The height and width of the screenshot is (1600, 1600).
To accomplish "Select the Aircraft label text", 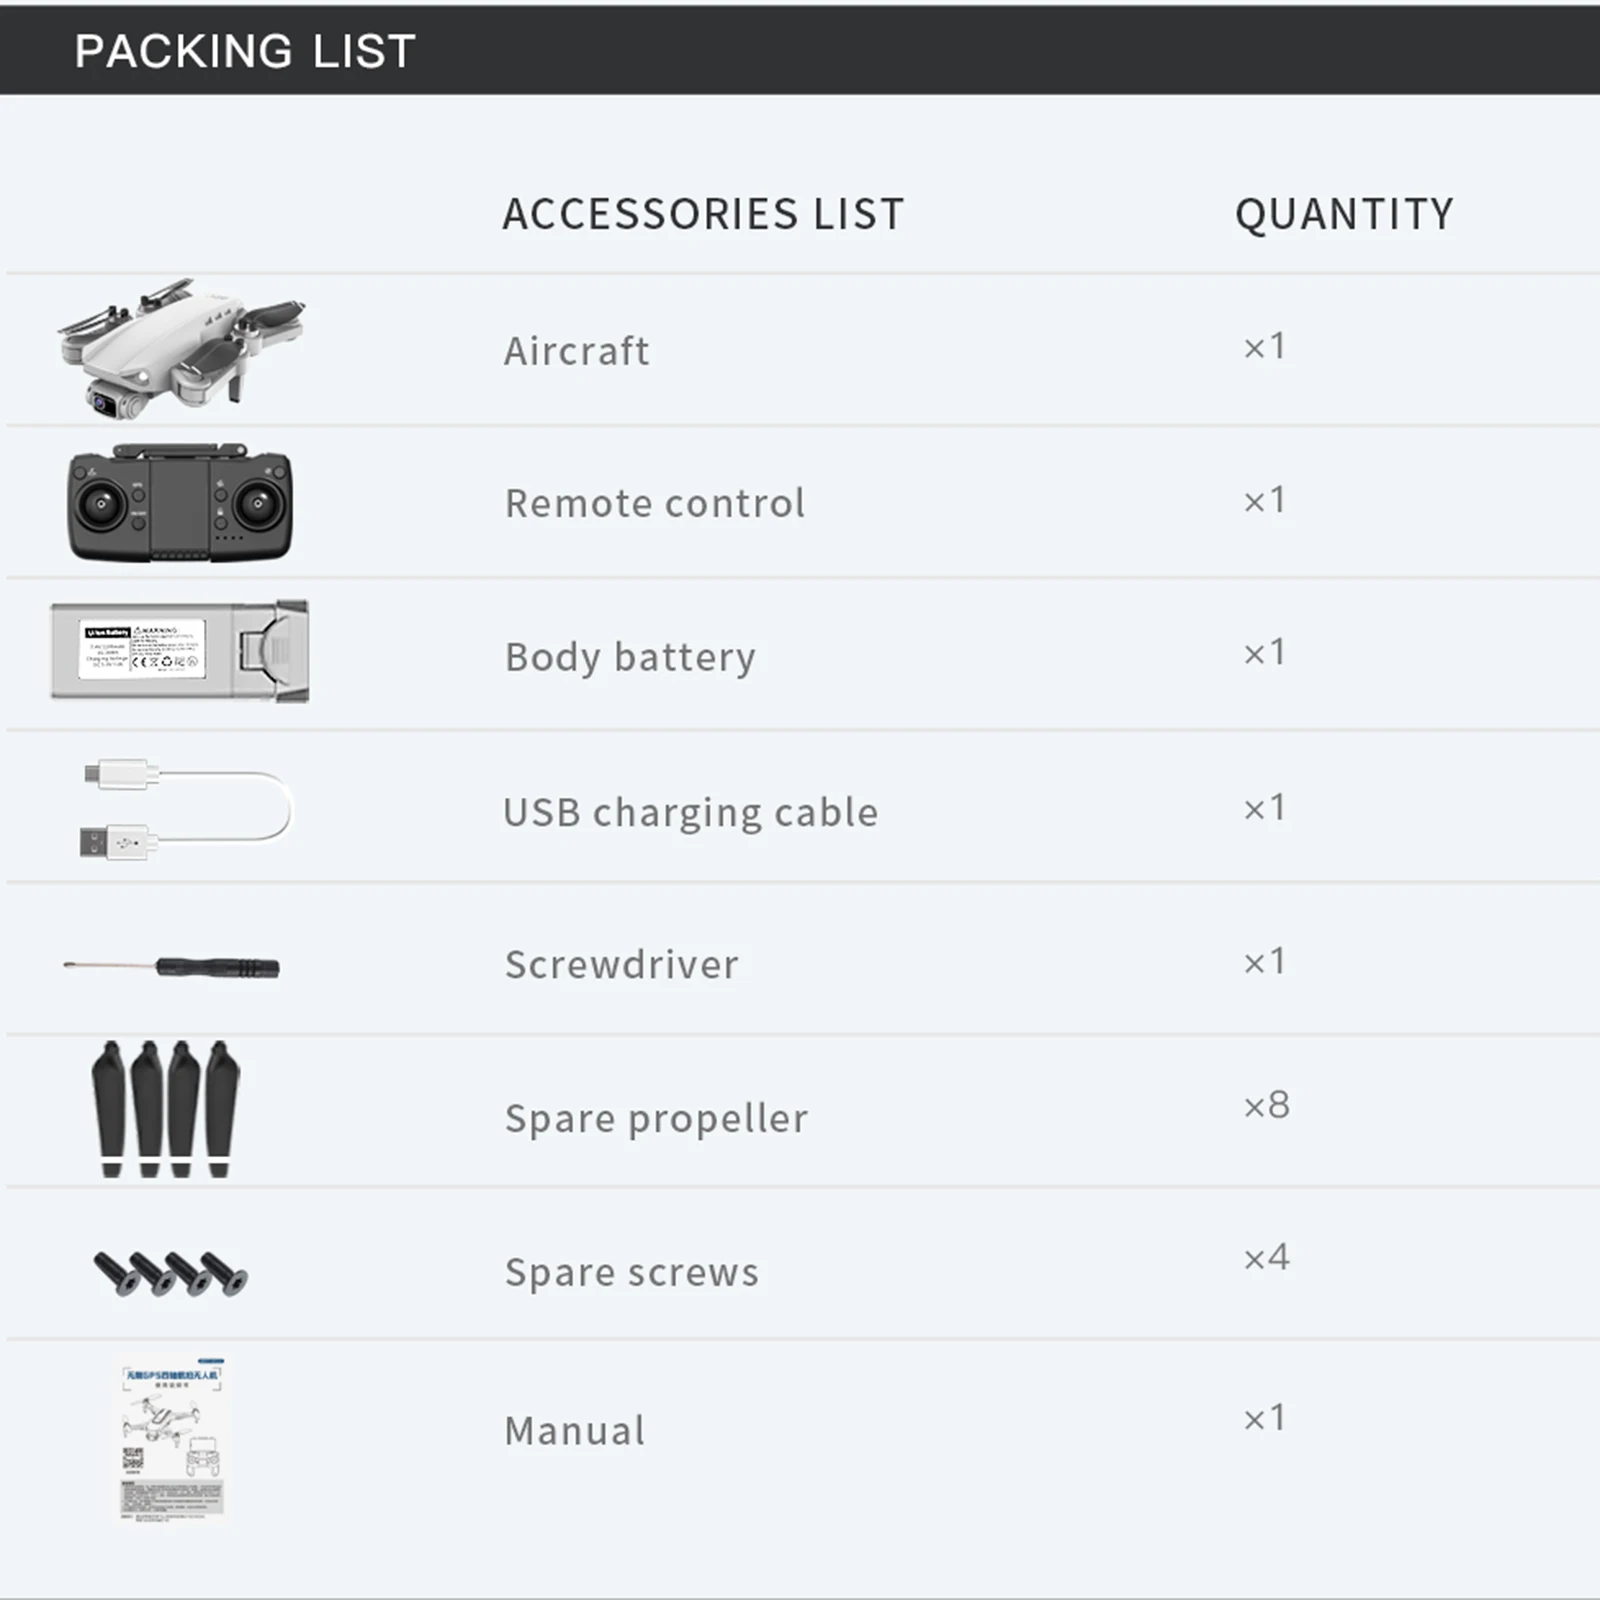I will click(x=577, y=351).
